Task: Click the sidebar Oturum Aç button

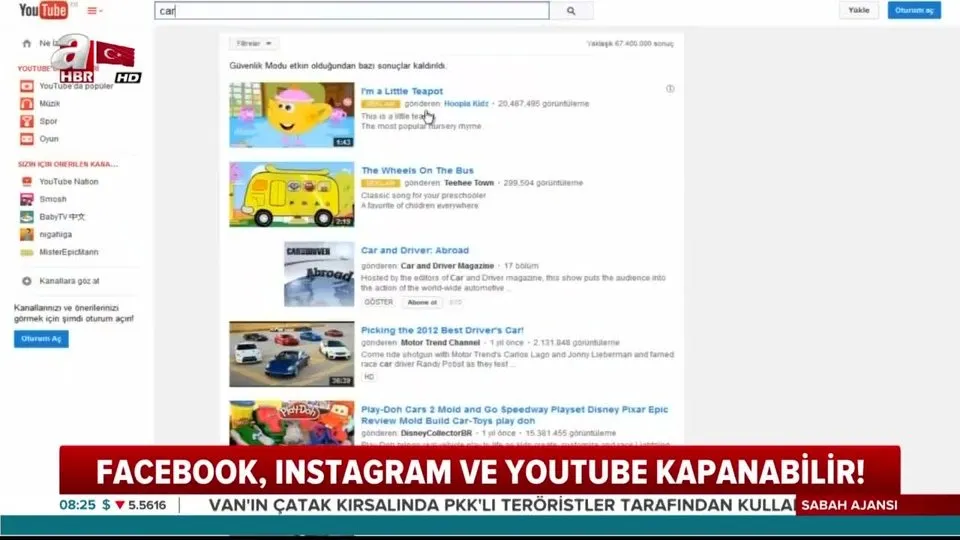Action: click(41, 339)
